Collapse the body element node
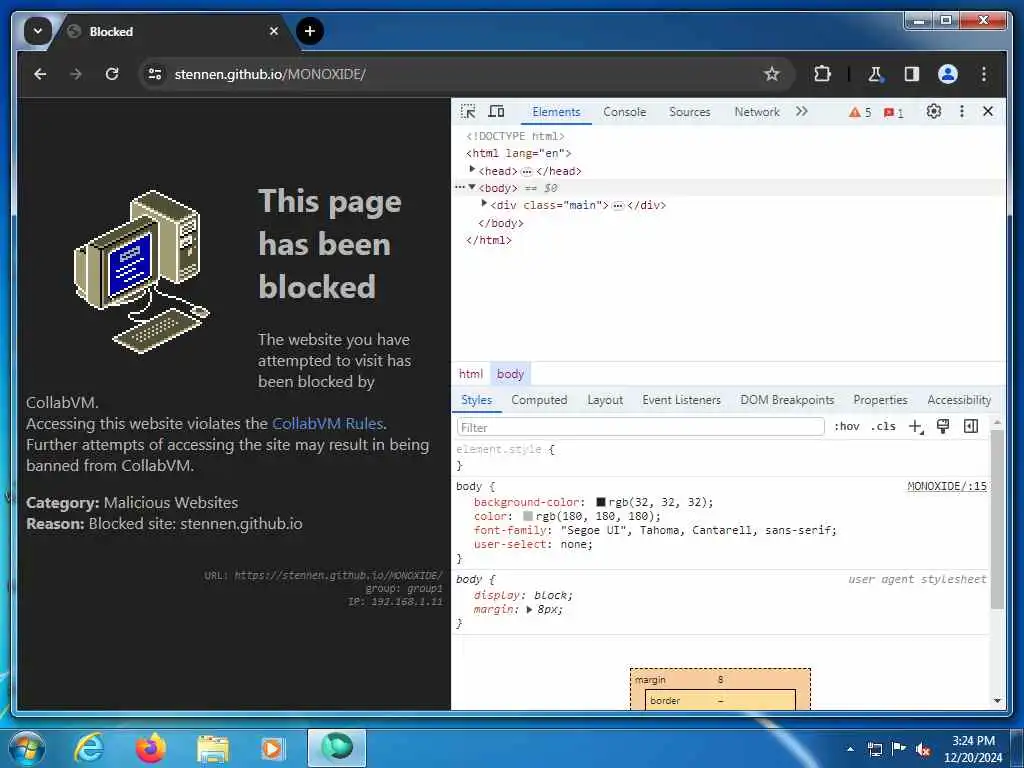The height and width of the screenshot is (768, 1024). (472, 187)
